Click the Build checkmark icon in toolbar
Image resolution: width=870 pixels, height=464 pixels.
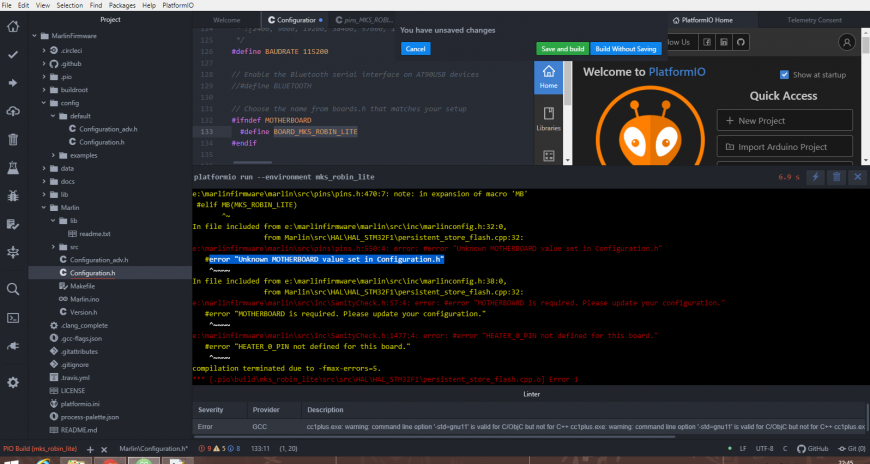click(x=13, y=55)
